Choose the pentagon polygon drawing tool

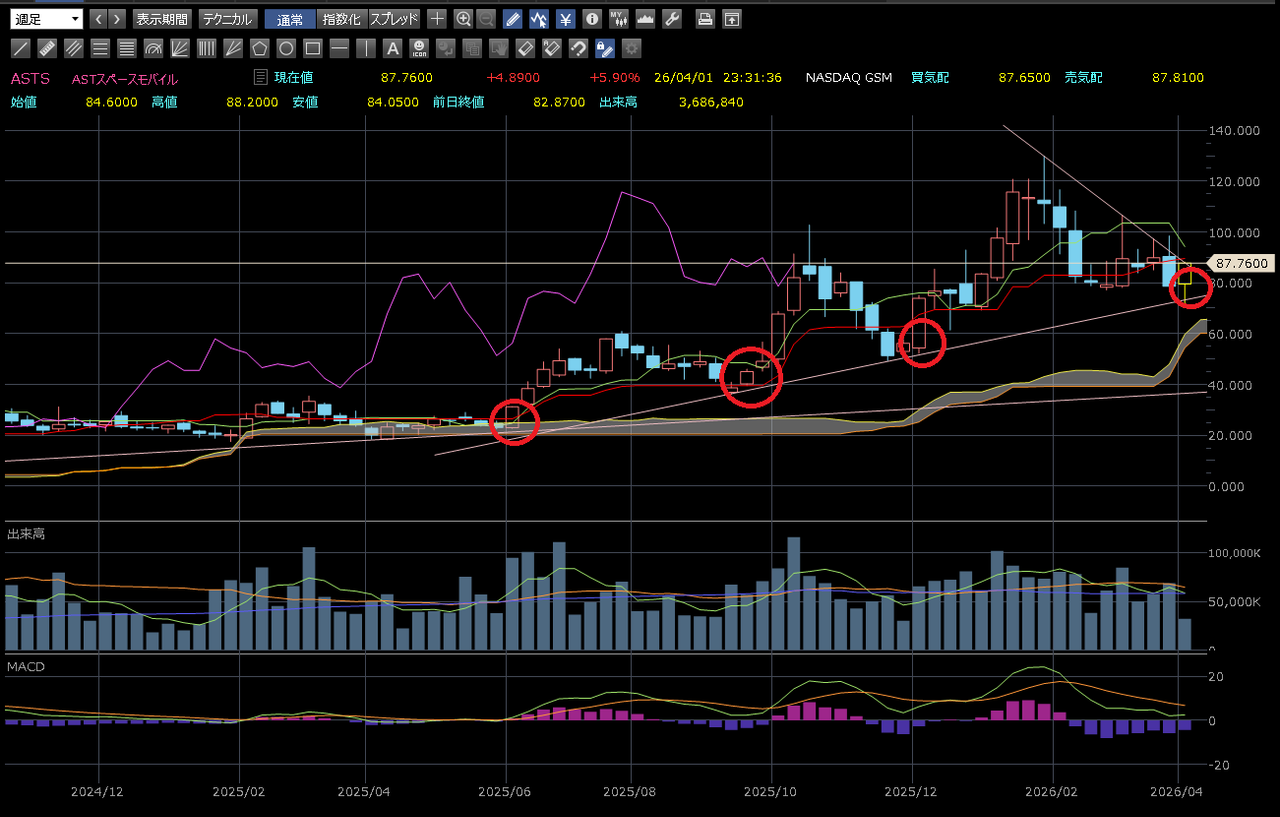coord(259,48)
